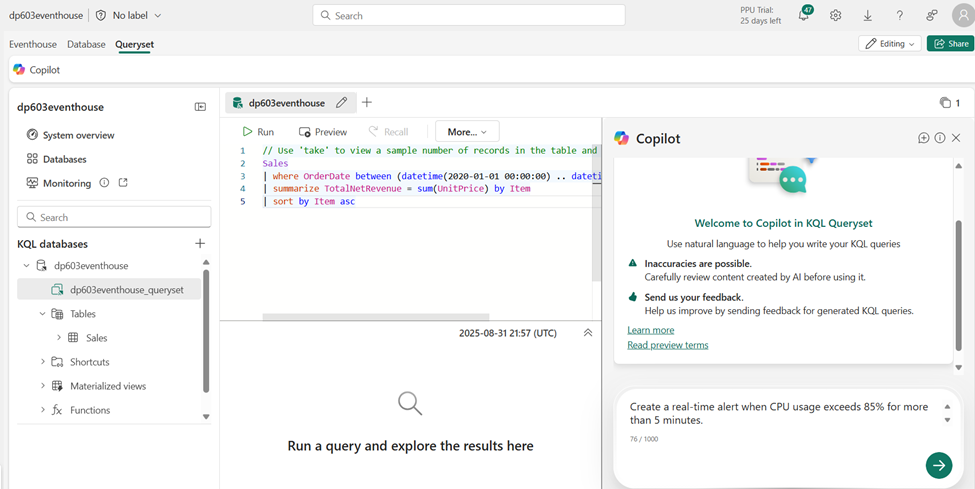This screenshot has width=975, height=489.
Task: Select the dp603eventhouse query tab
Action: [287, 103]
